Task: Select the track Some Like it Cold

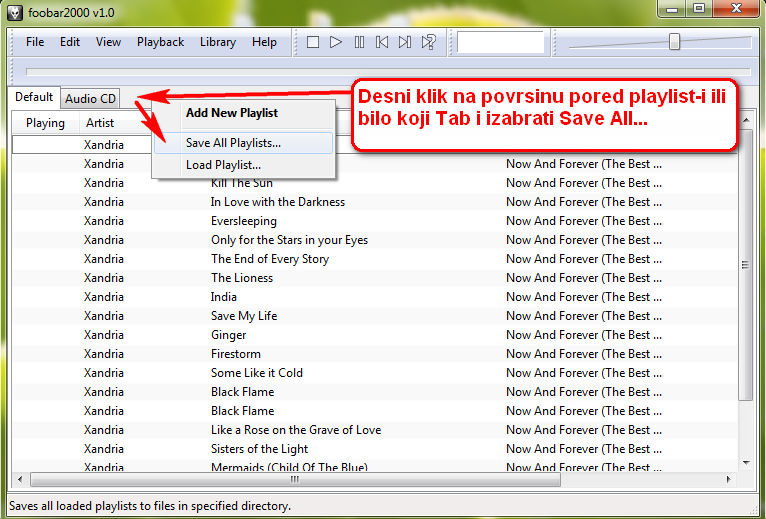Action: (257, 373)
